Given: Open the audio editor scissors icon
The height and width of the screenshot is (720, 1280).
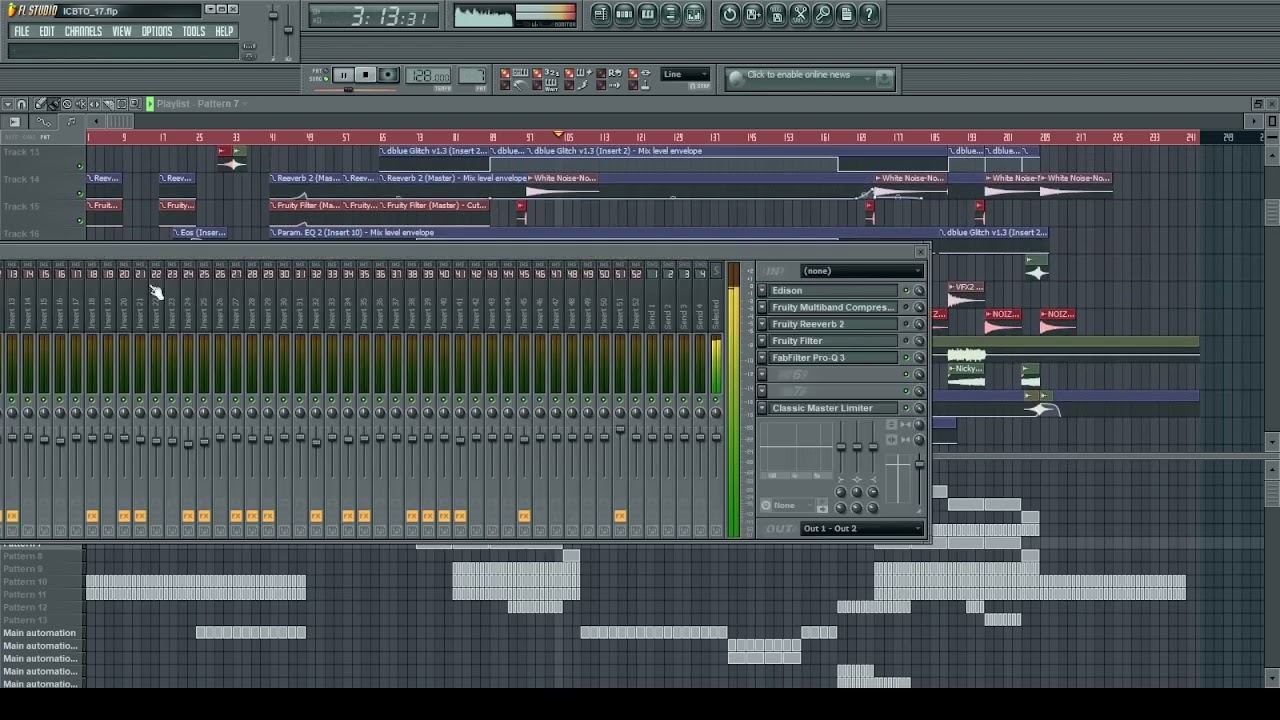Looking at the screenshot, I should click(x=800, y=14).
